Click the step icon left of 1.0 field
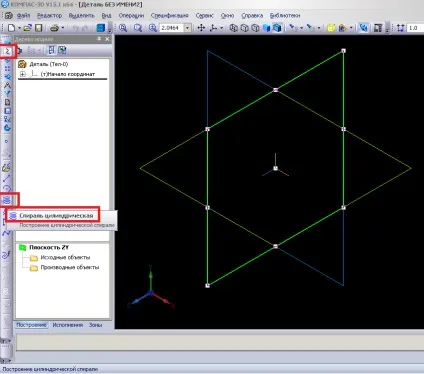This screenshot has height=374, width=424. click(x=400, y=28)
